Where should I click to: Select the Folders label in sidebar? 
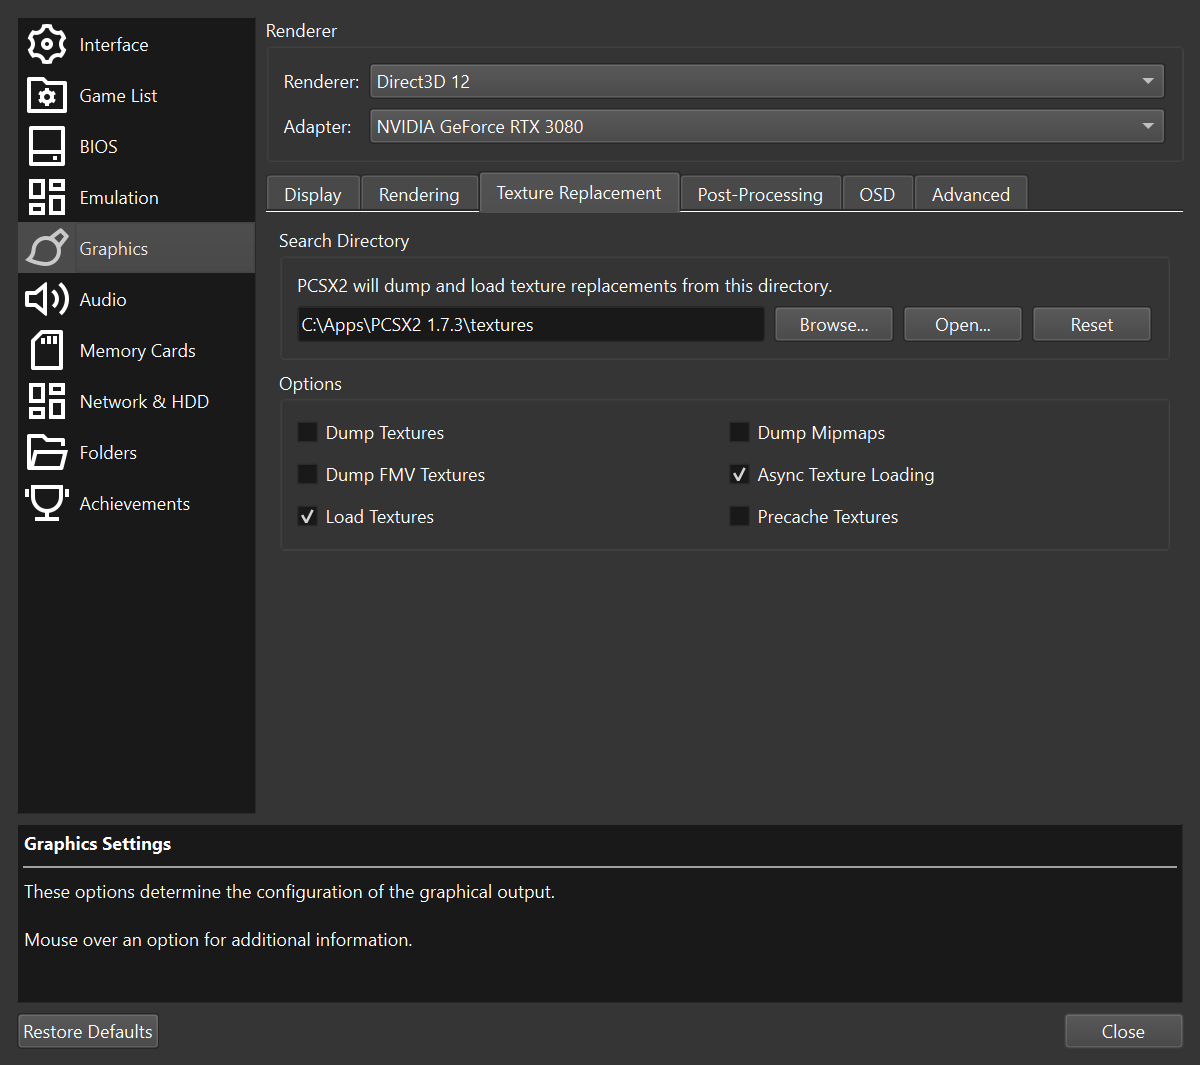click(x=108, y=452)
